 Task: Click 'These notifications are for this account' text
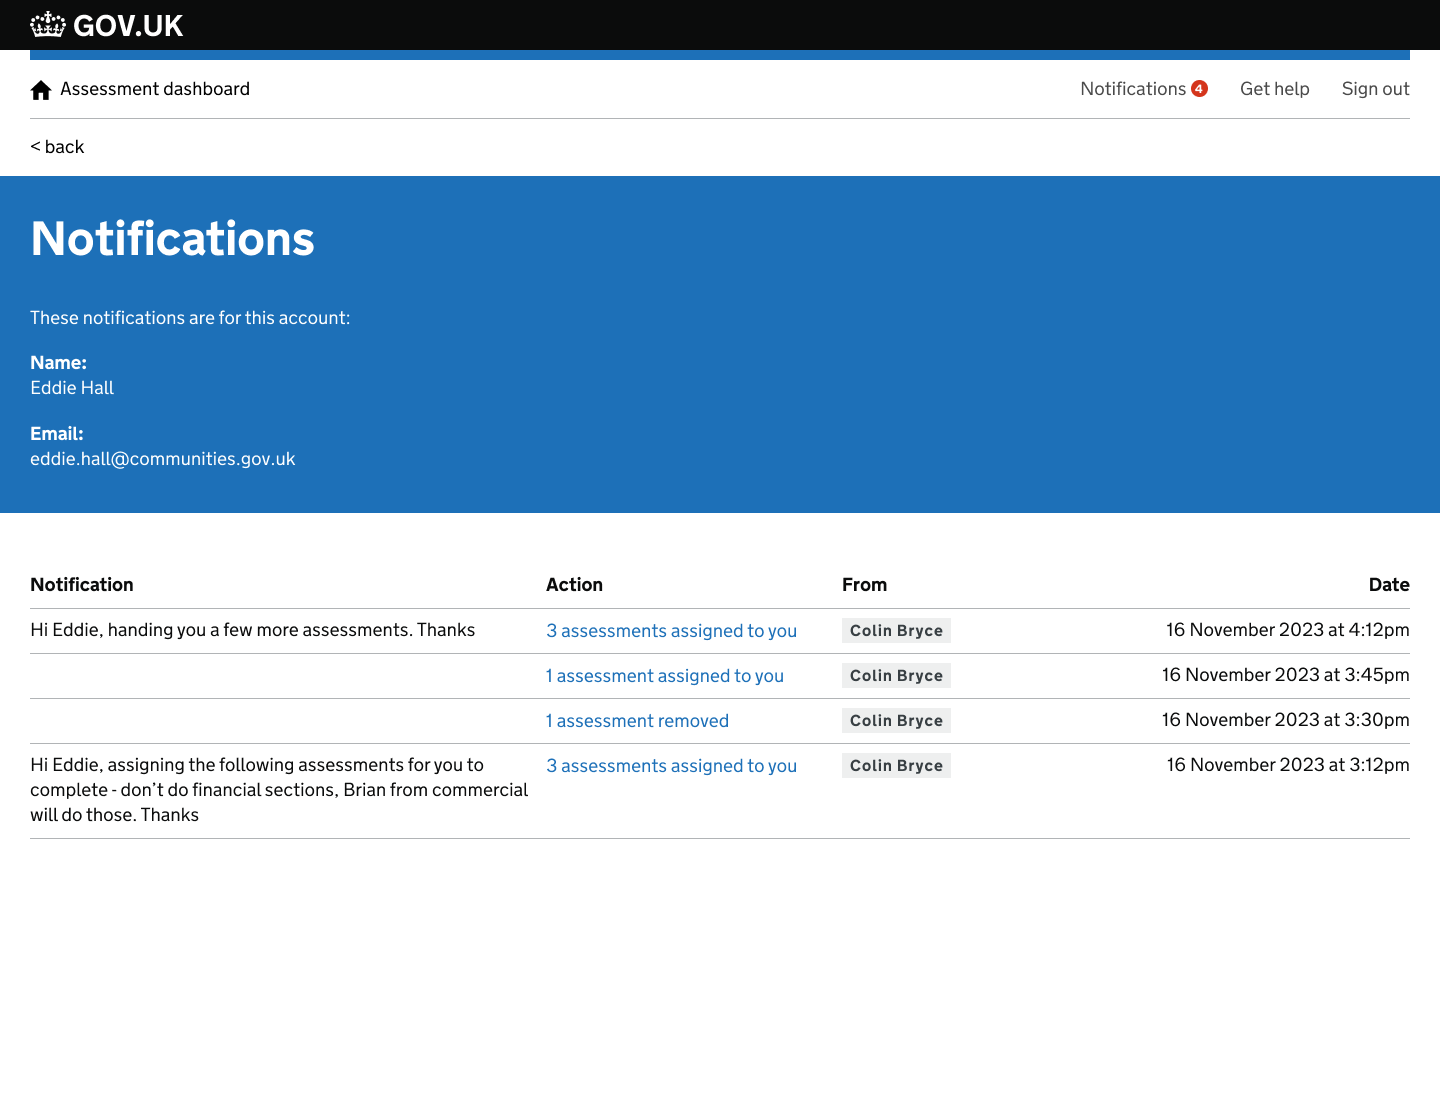point(190,318)
